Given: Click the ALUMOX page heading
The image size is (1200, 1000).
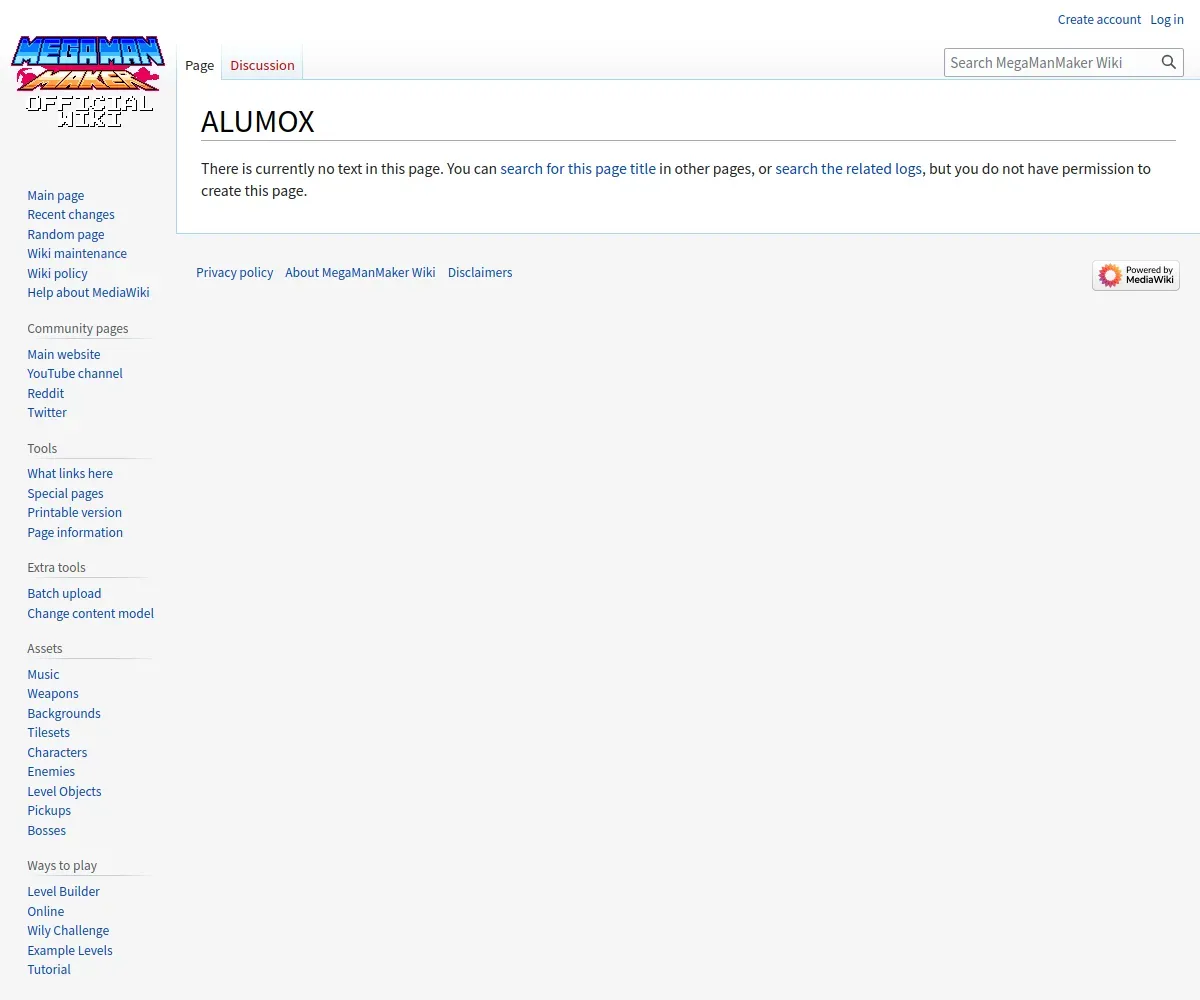Looking at the screenshot, I should click(258, 121).
